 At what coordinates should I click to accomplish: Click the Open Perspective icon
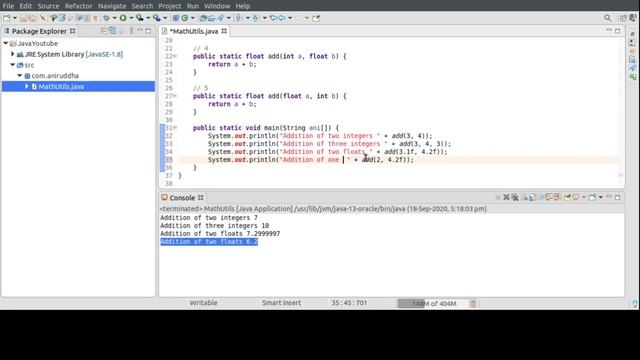(623, 18)
